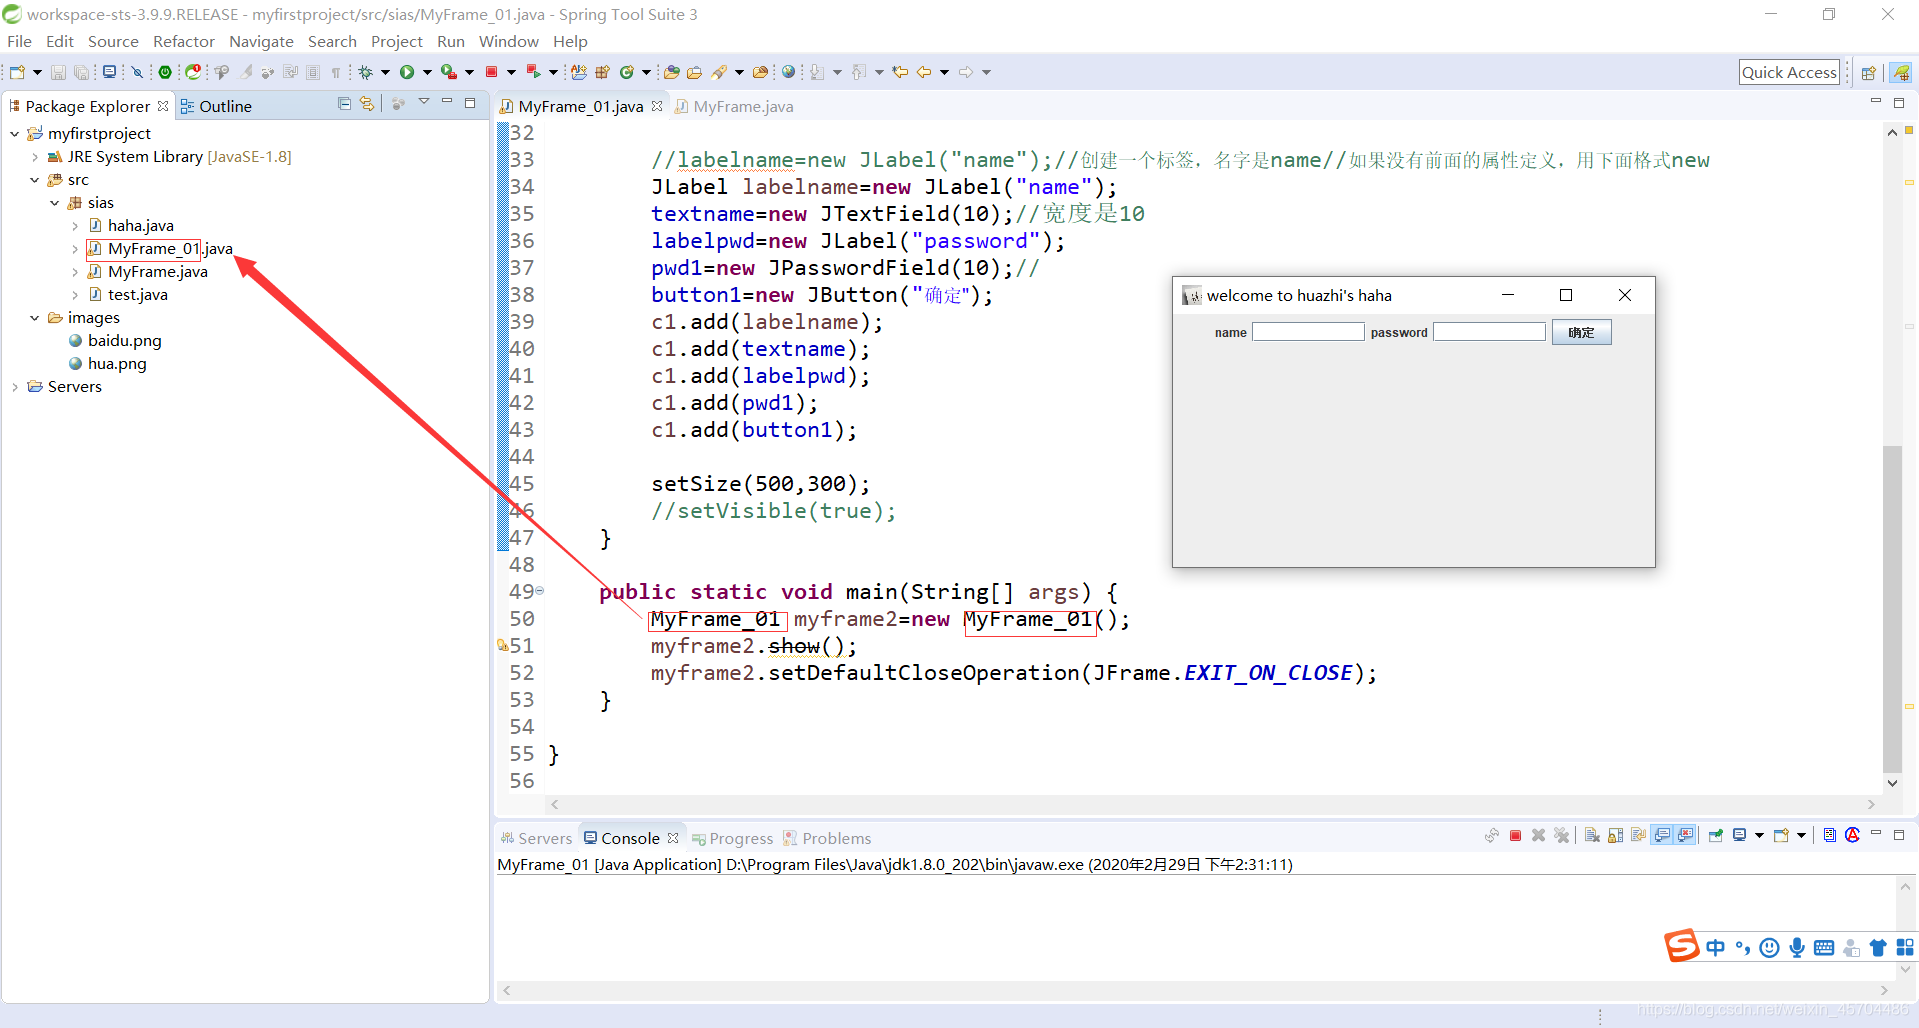Viewport: 1919px width, 1028px height.
Task: Click the Display Selected Console monitor icon
Action: [x=1740, y=836]
